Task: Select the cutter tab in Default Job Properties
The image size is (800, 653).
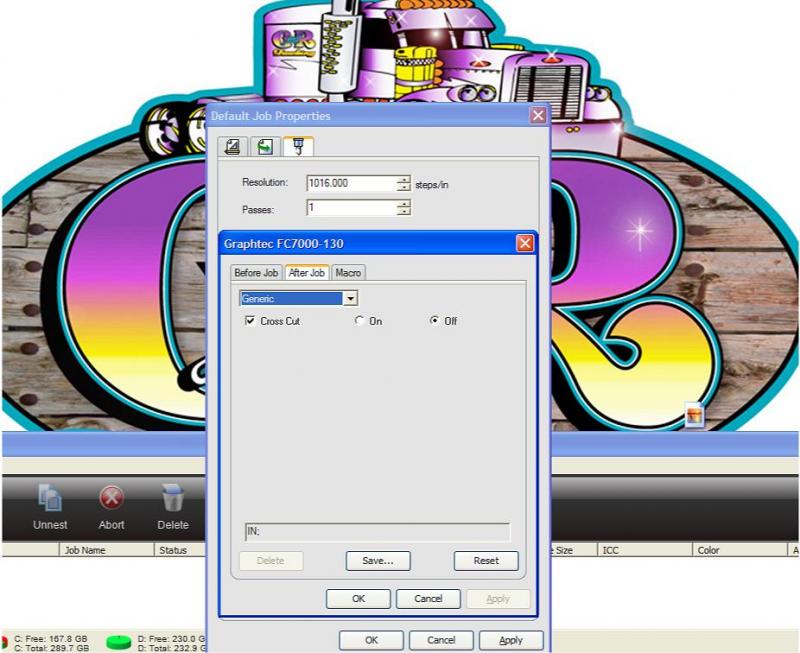Action: [298, 146]
